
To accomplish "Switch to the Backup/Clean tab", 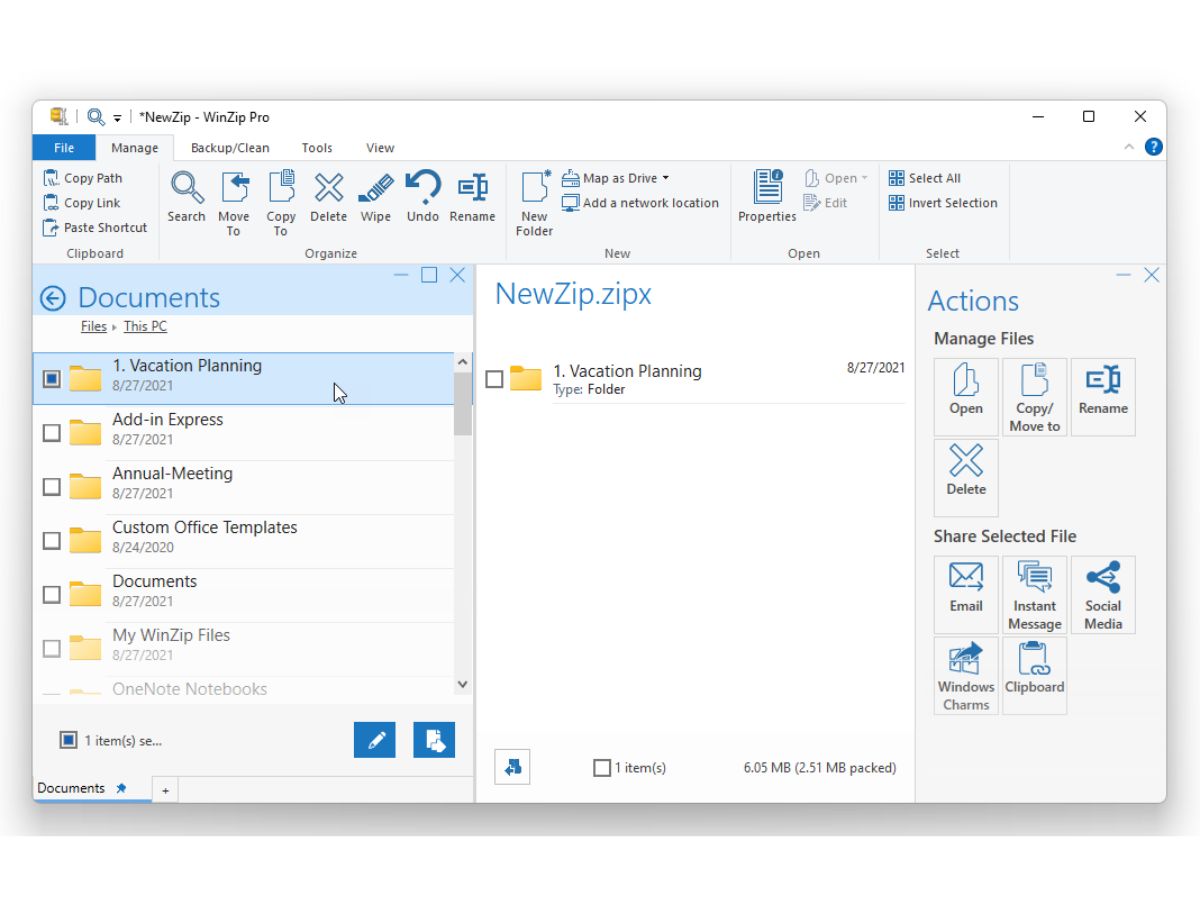I will 230,147.
